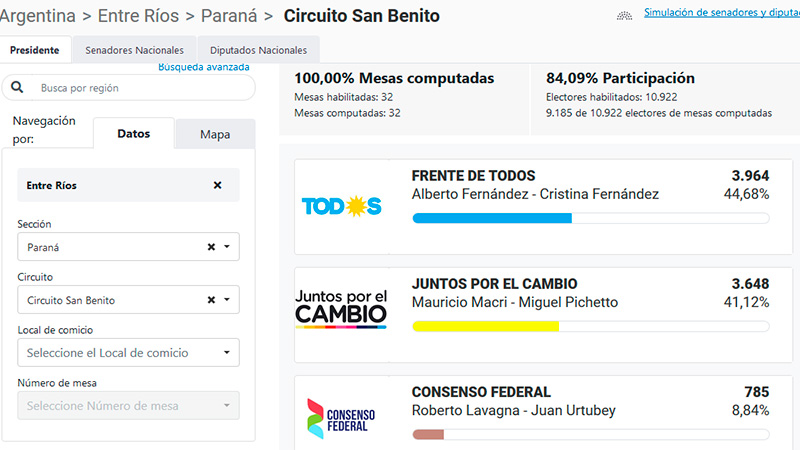Switch to the Diputados Nacionales tab
800x450 pixels.
click(x=259, y=50)
